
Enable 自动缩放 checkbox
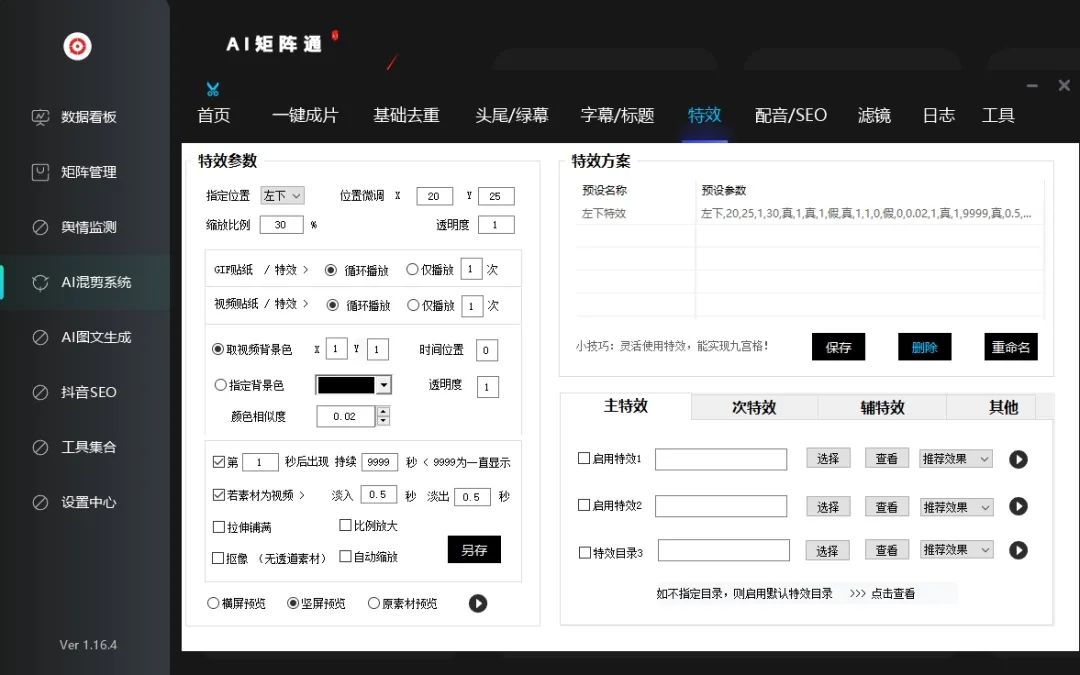pyautogui.click(x=346, y=556)
